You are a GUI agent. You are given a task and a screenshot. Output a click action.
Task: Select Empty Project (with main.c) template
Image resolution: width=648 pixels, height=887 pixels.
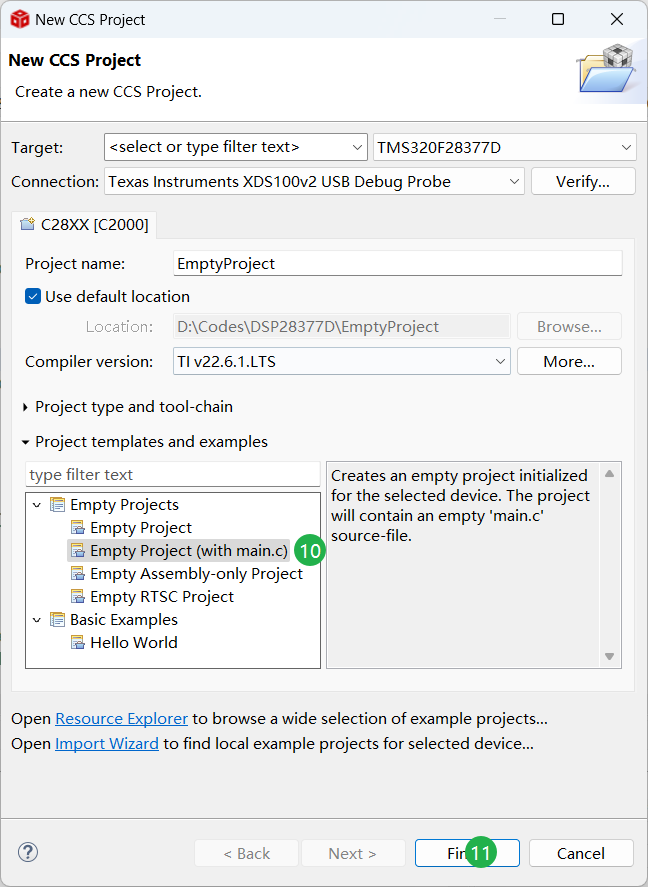188,551
